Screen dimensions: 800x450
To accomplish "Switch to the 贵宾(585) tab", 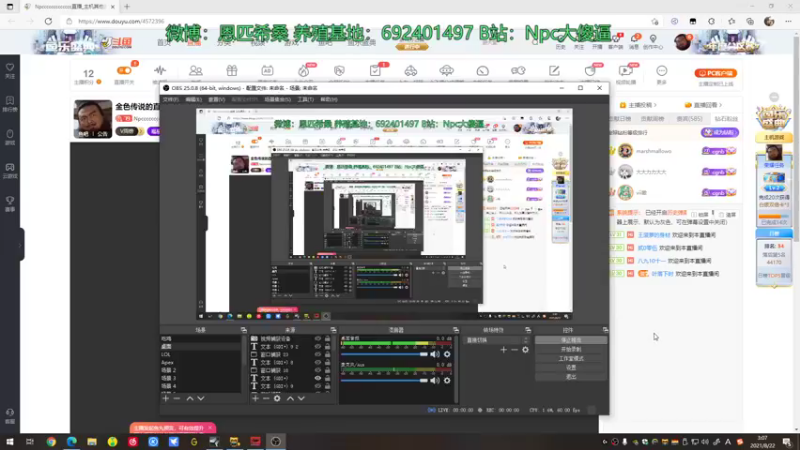I will 689,119.
